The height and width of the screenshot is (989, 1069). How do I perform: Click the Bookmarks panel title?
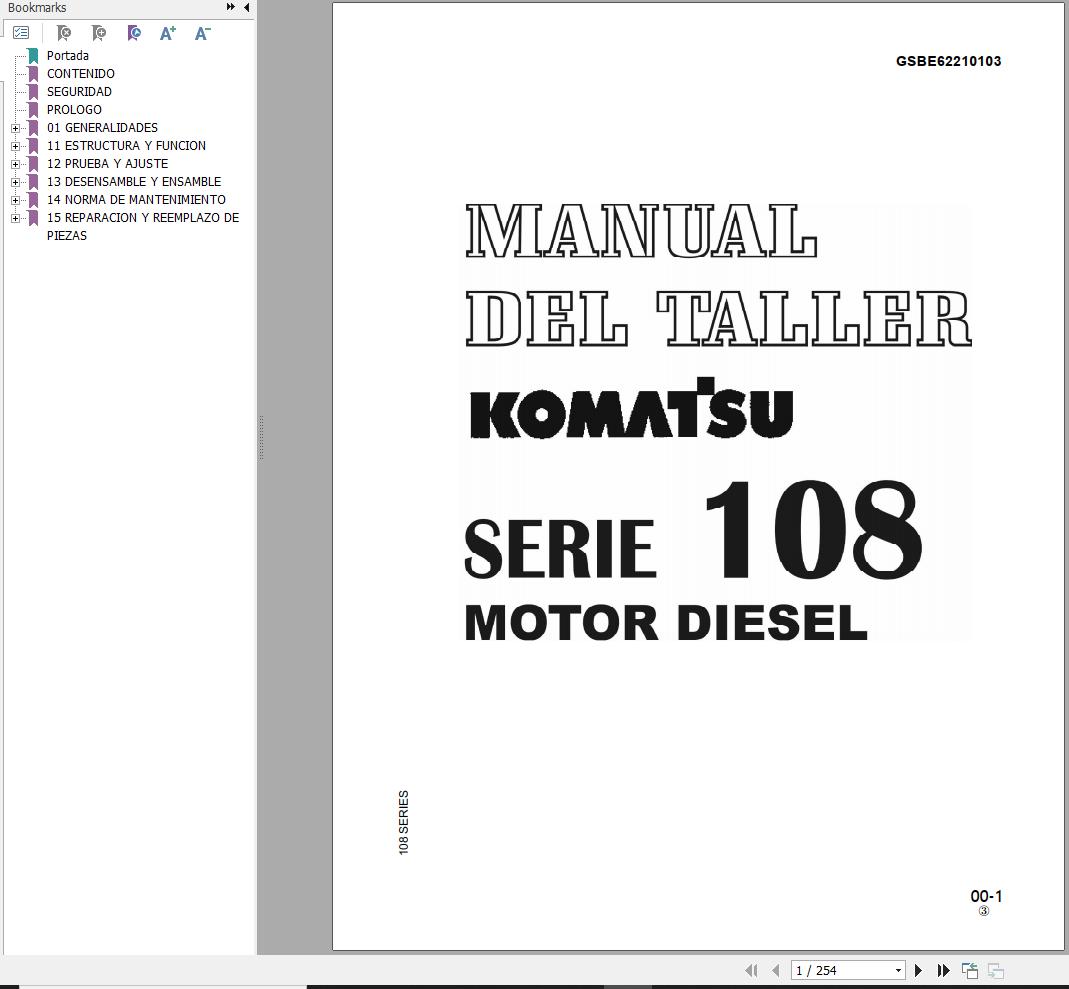click(x=37, y=7)
